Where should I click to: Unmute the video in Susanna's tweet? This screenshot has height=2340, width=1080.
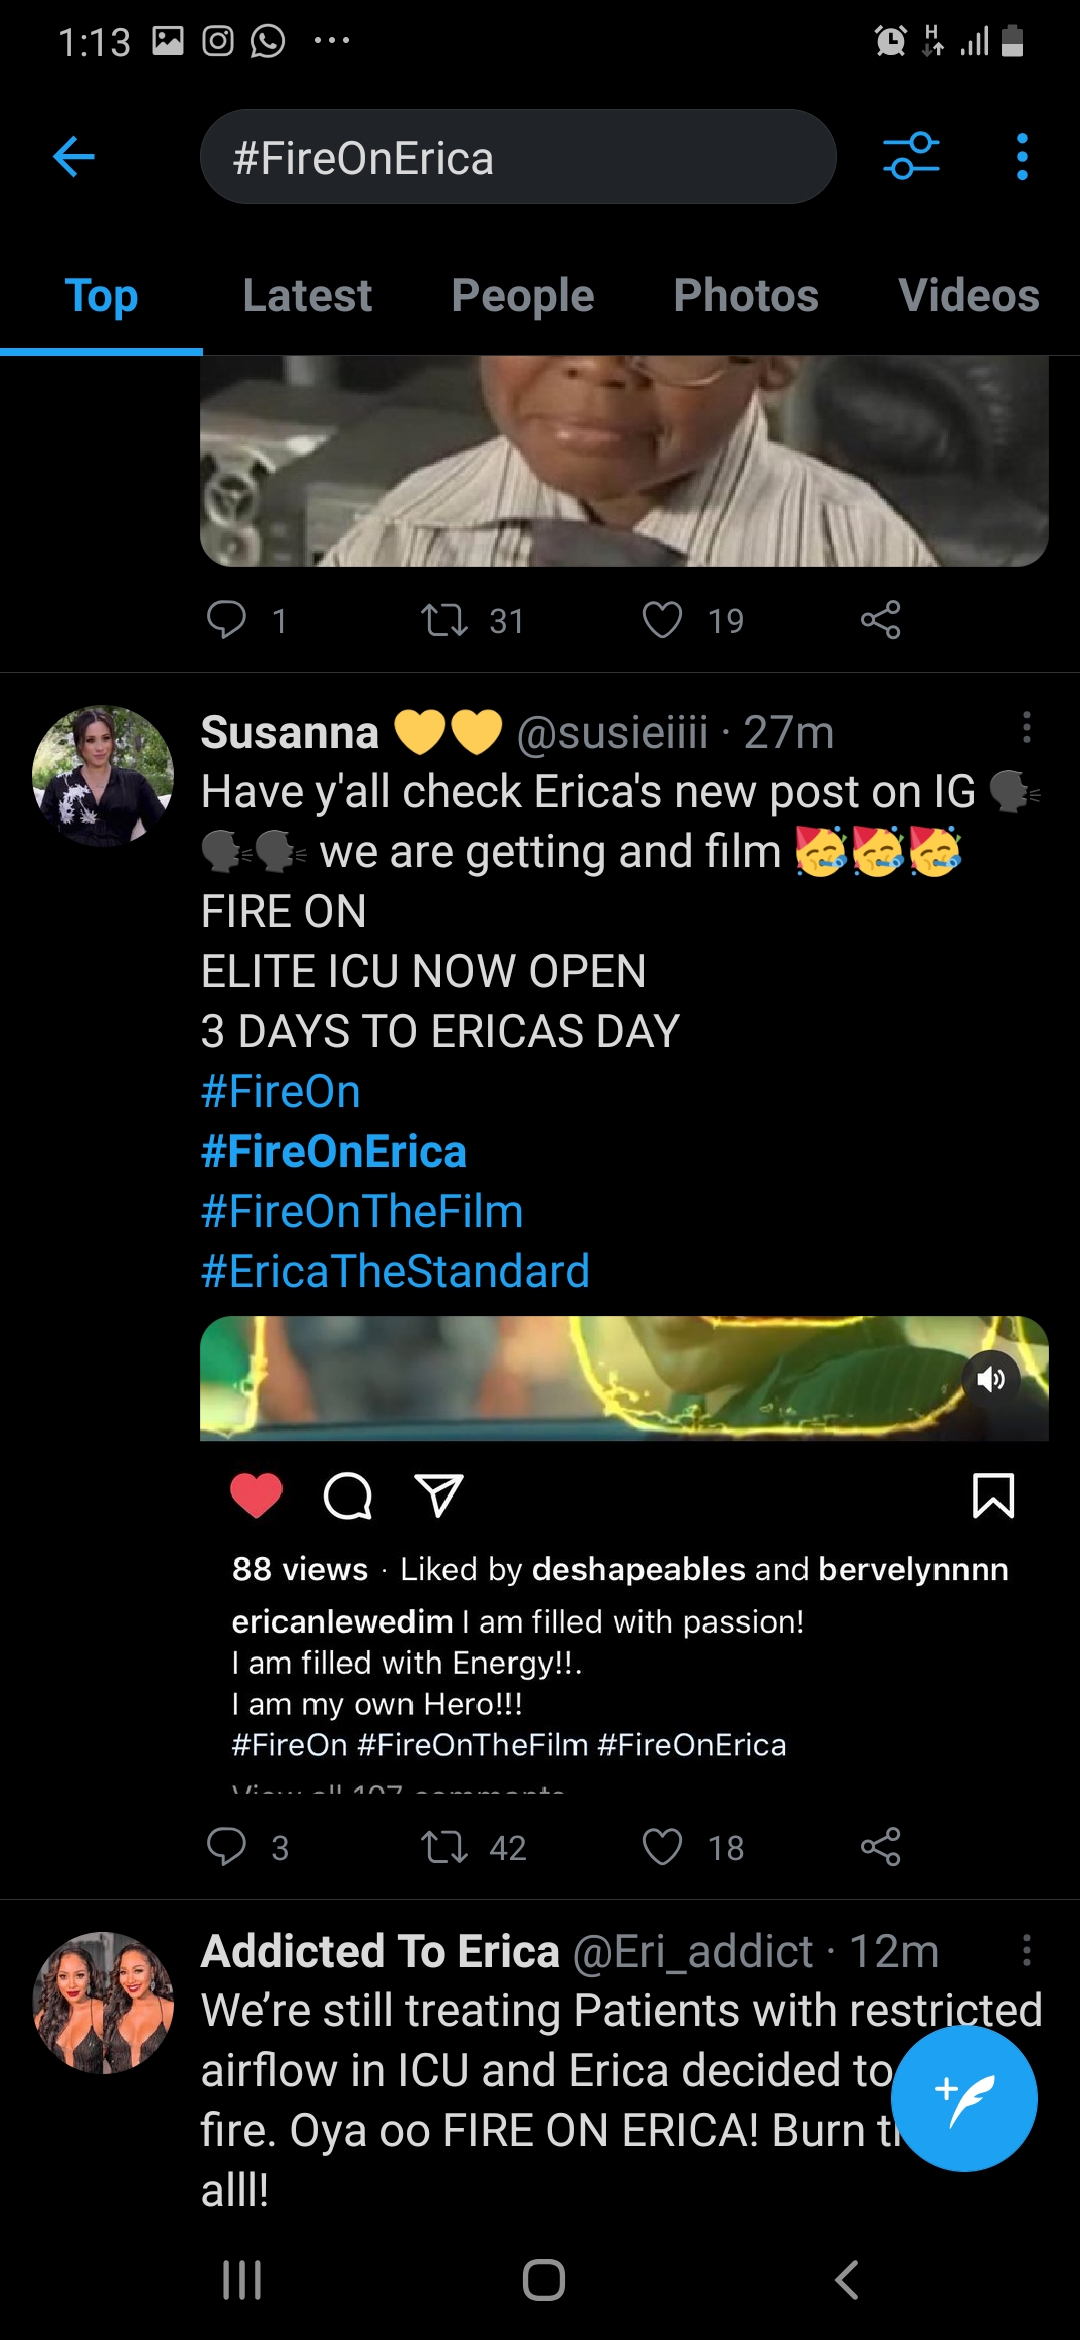991,1380
